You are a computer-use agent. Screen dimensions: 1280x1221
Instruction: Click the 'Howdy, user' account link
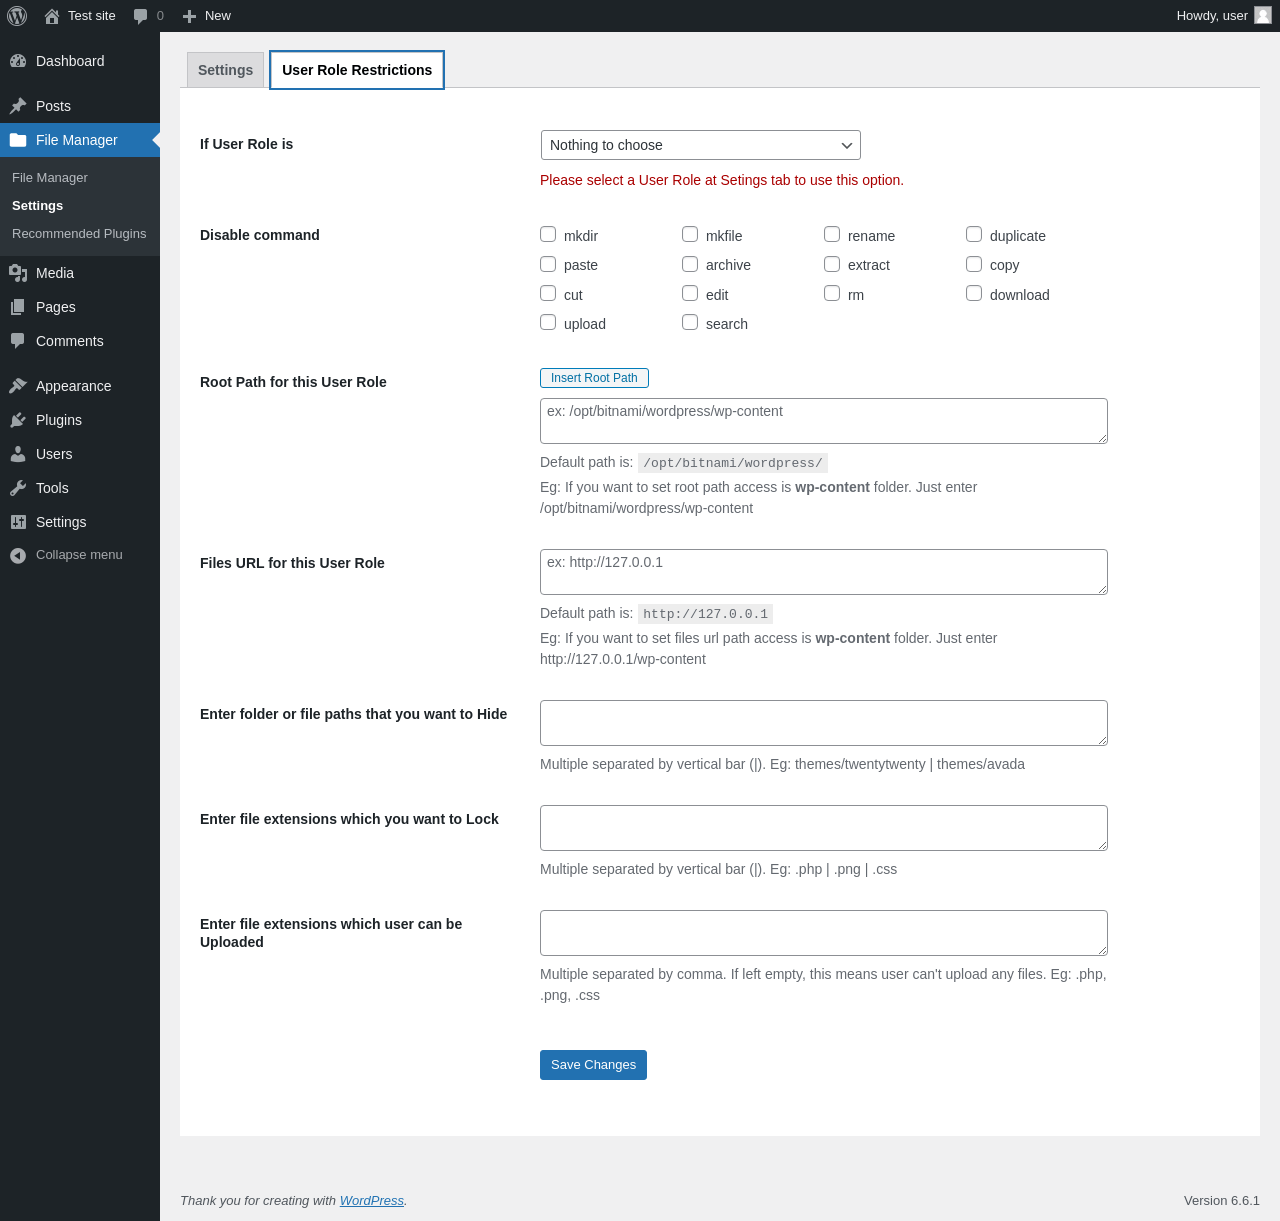pos(1224,16)
